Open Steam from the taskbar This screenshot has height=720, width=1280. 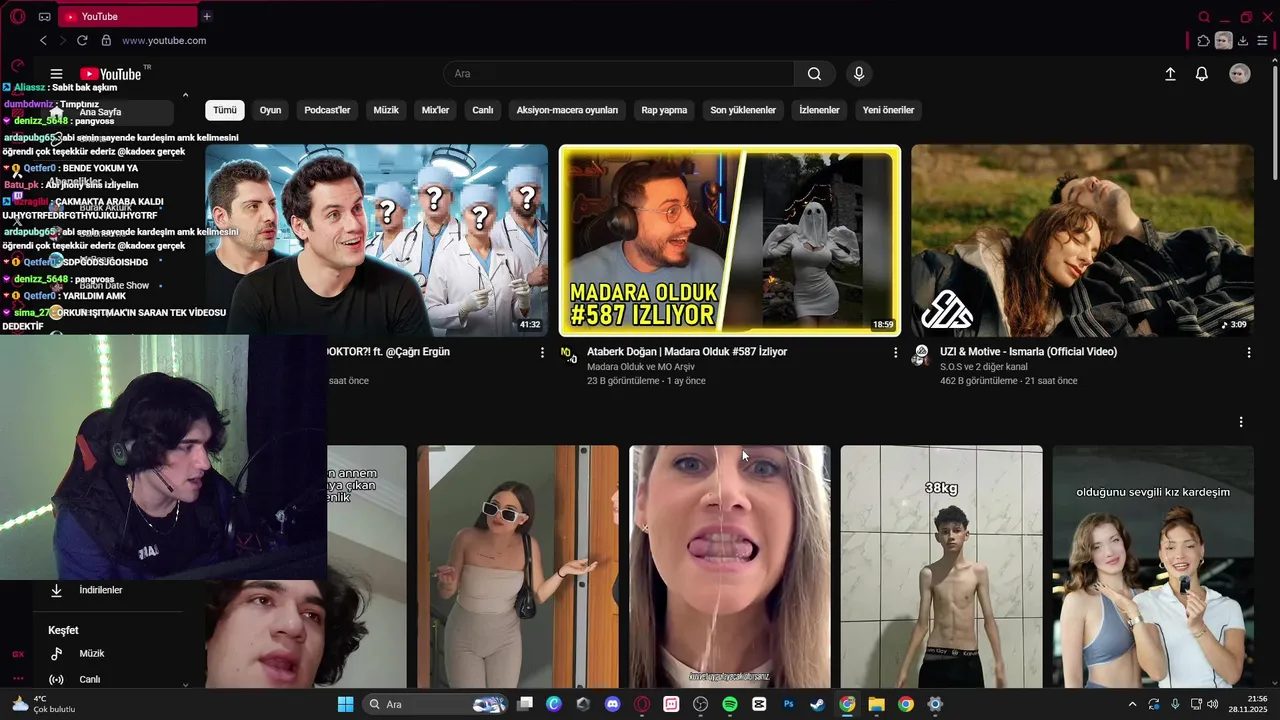coord(818,704)
